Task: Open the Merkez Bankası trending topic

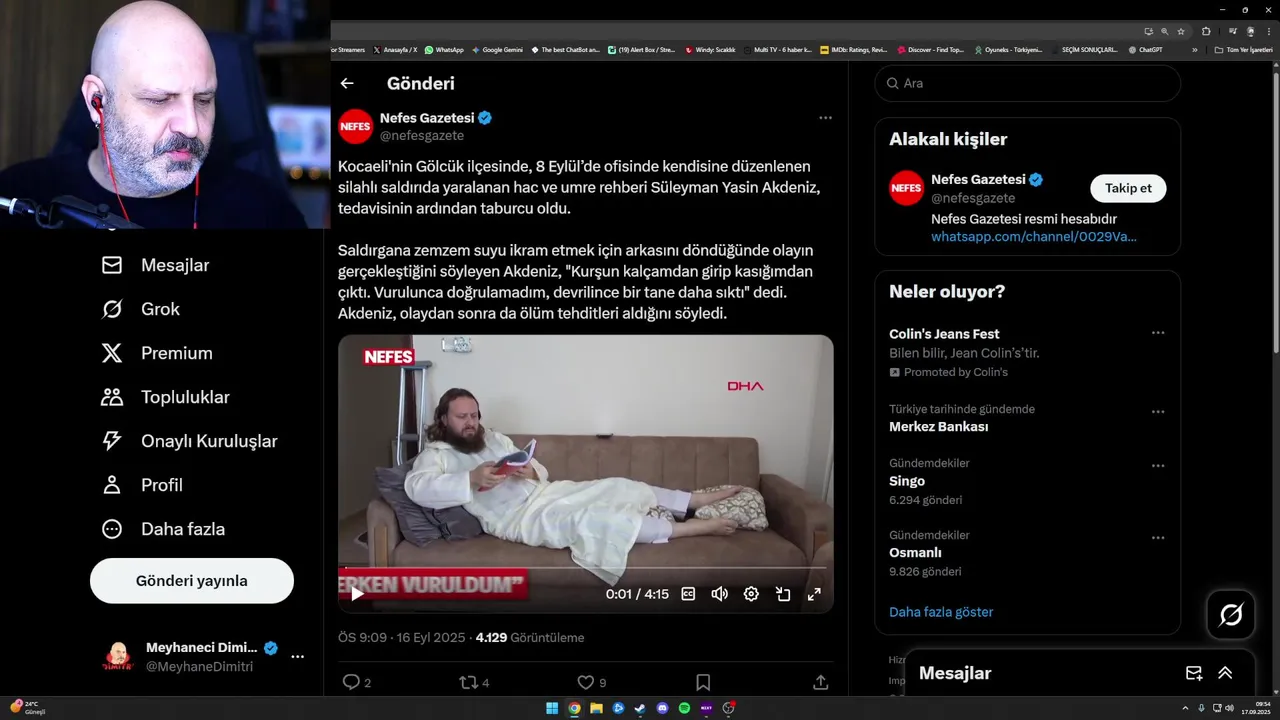Action: point(939,427)
